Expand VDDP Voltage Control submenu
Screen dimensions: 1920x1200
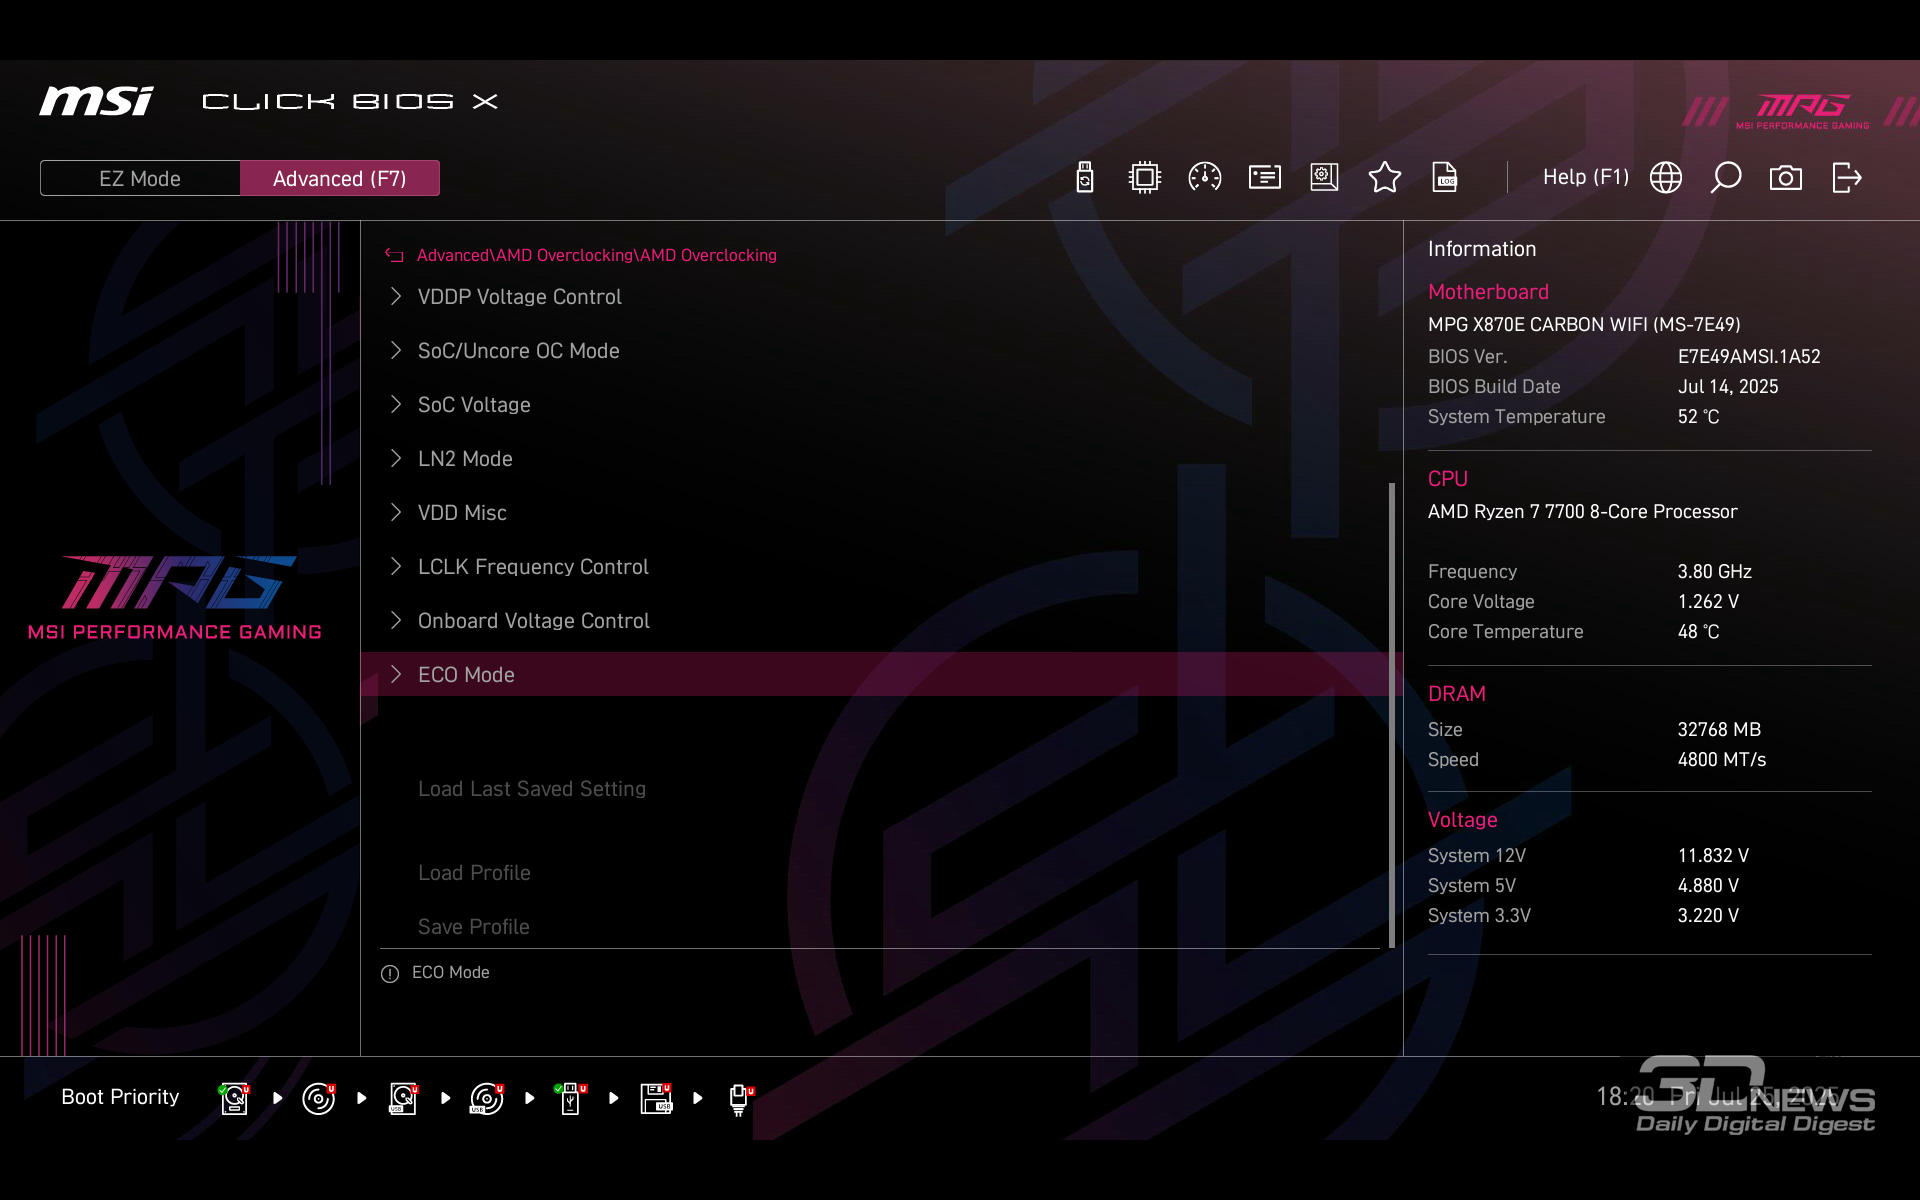[880, 297]
